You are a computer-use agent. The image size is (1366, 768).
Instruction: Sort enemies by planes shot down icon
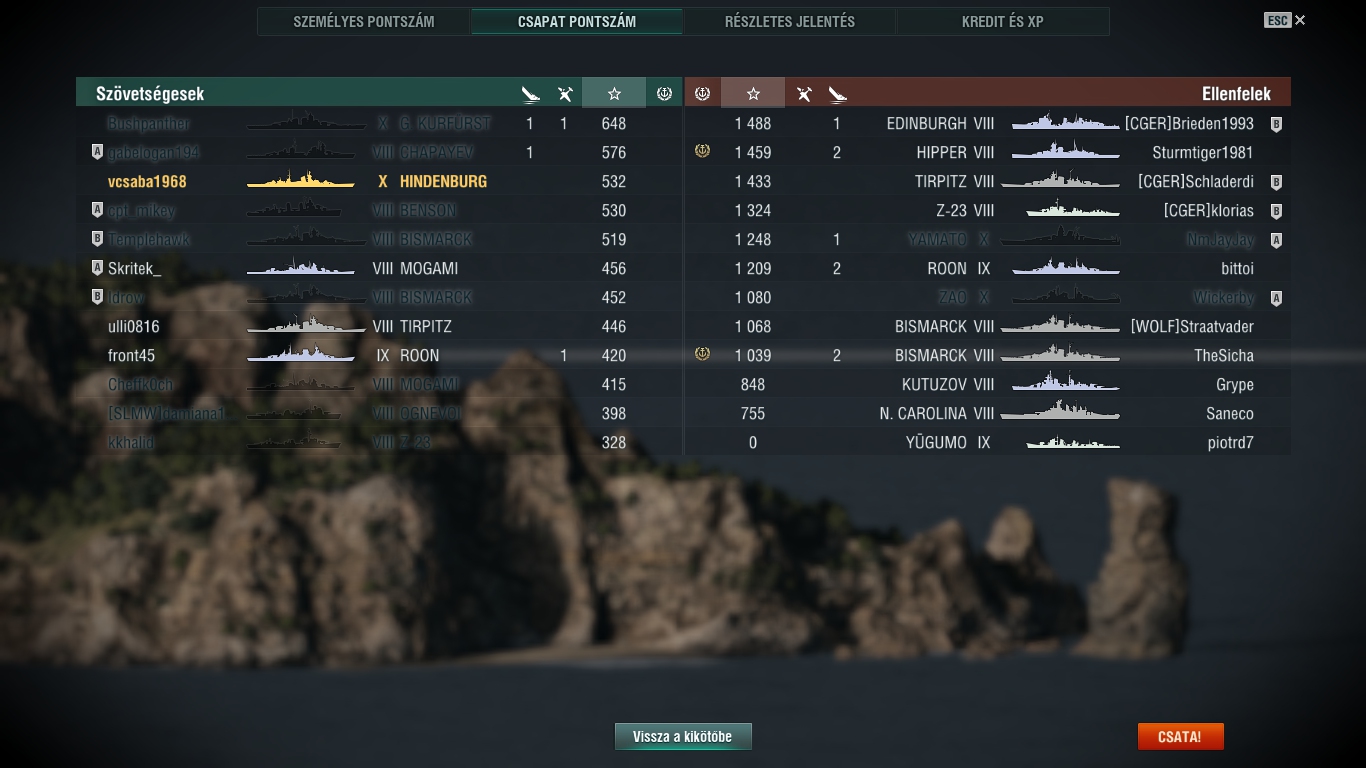pyautogui.click(x=804, y=94)
